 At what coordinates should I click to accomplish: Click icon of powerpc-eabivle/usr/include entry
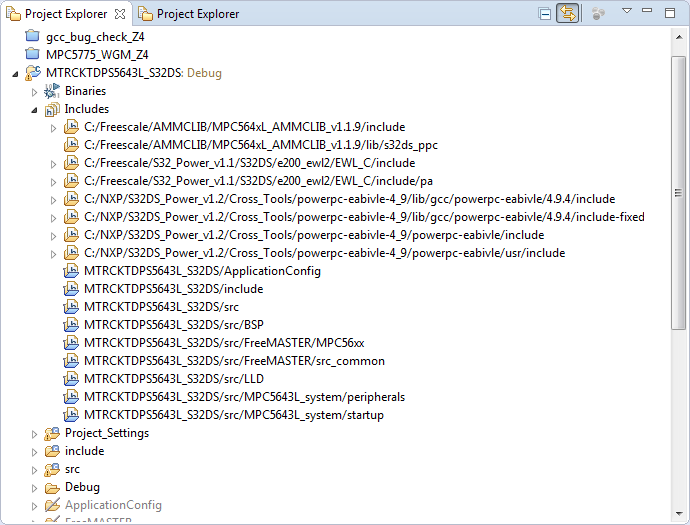[71, 253]
